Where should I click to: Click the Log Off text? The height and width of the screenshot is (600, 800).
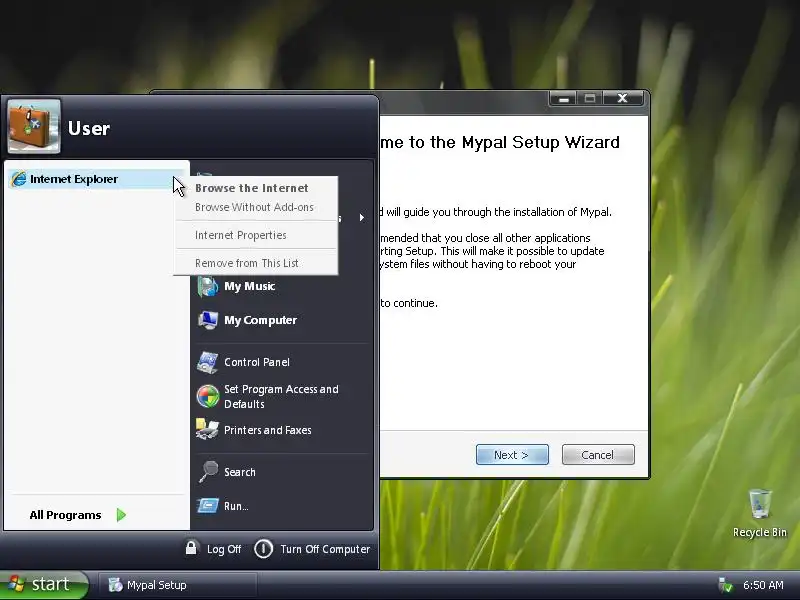[x=224, y=549]
